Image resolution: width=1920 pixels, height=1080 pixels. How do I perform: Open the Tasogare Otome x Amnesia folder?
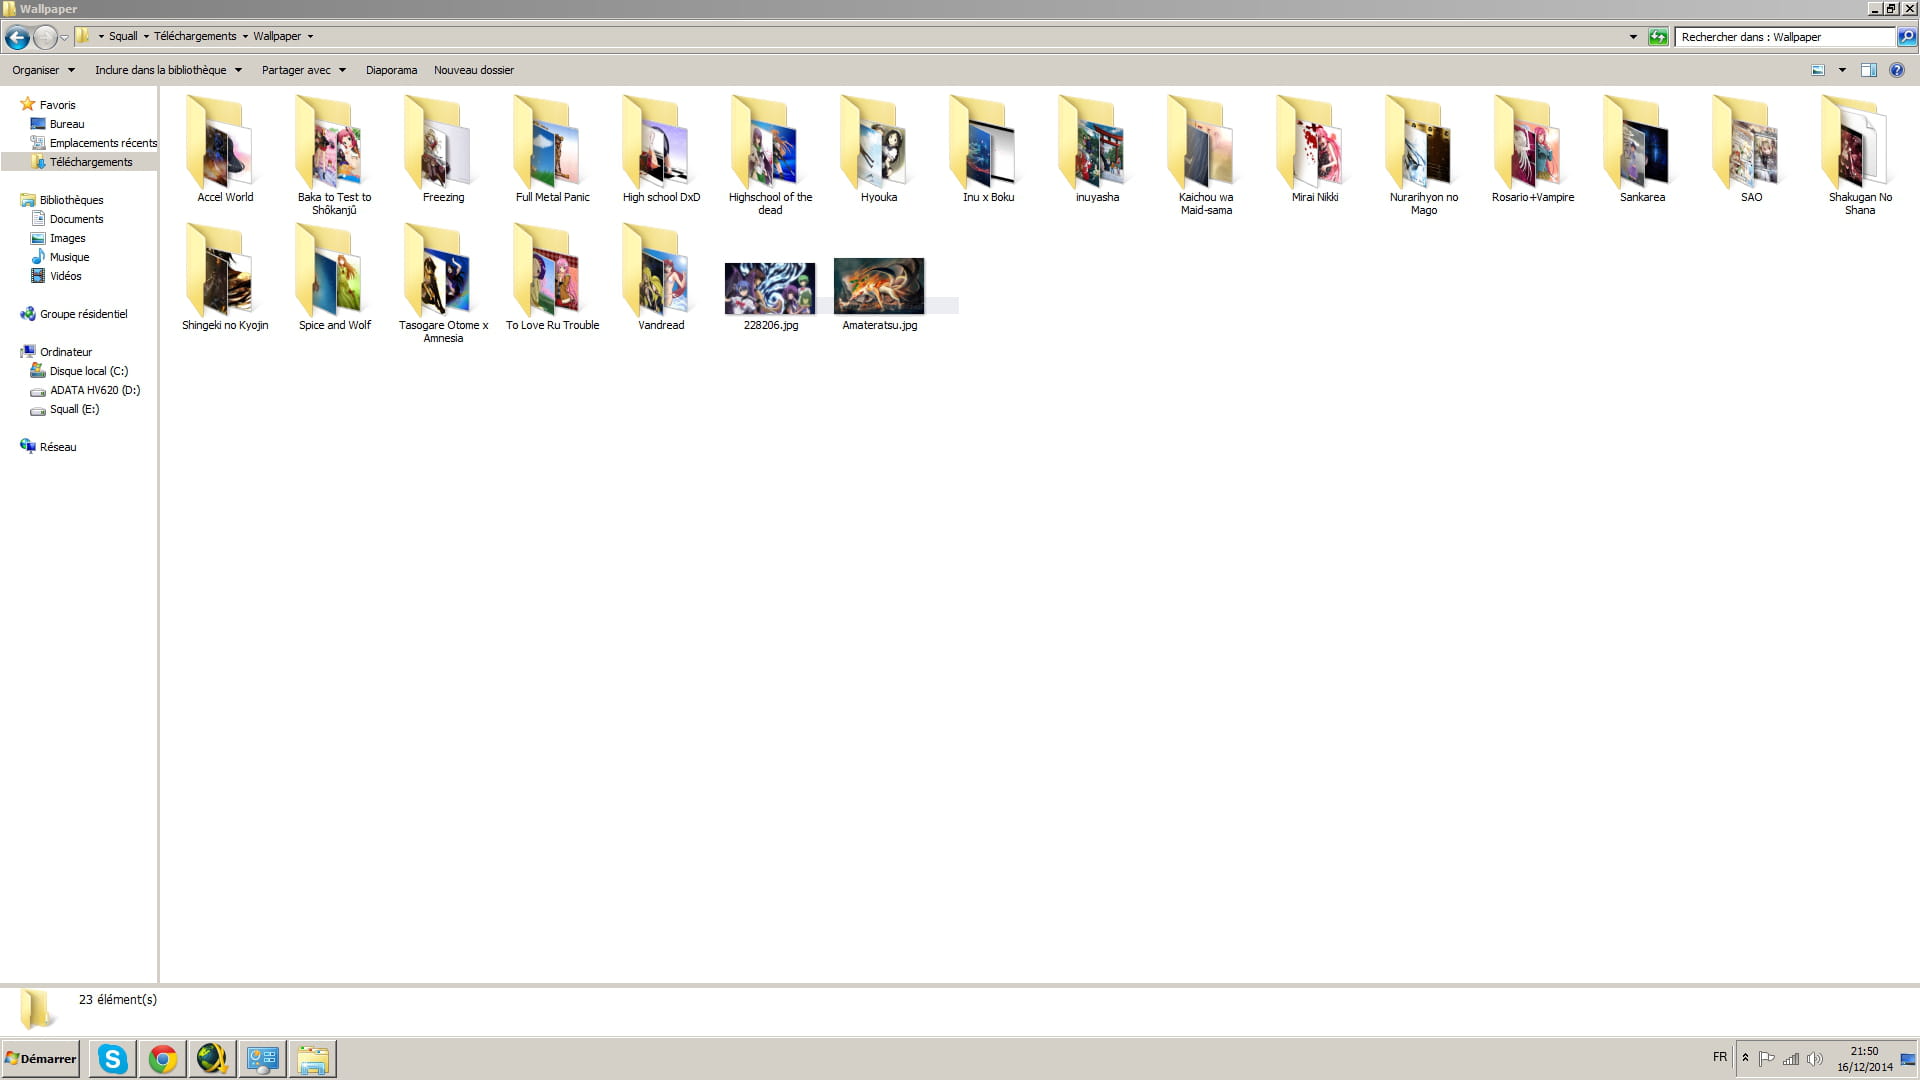click(x=443, y=283)
